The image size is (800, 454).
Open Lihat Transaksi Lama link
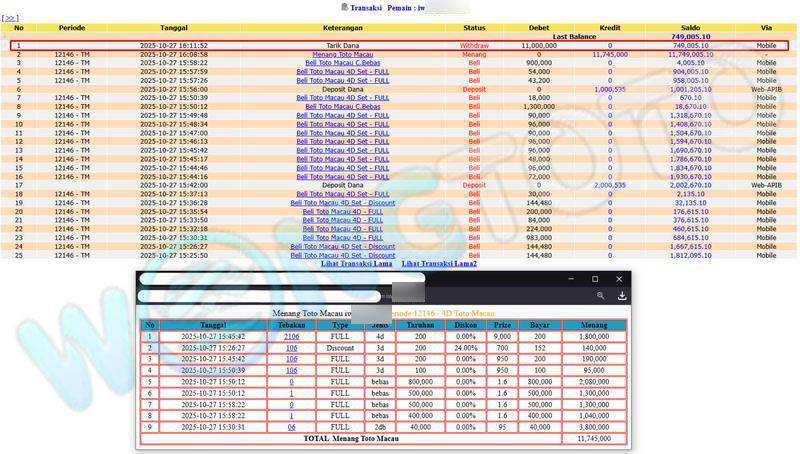coord(356,264)
